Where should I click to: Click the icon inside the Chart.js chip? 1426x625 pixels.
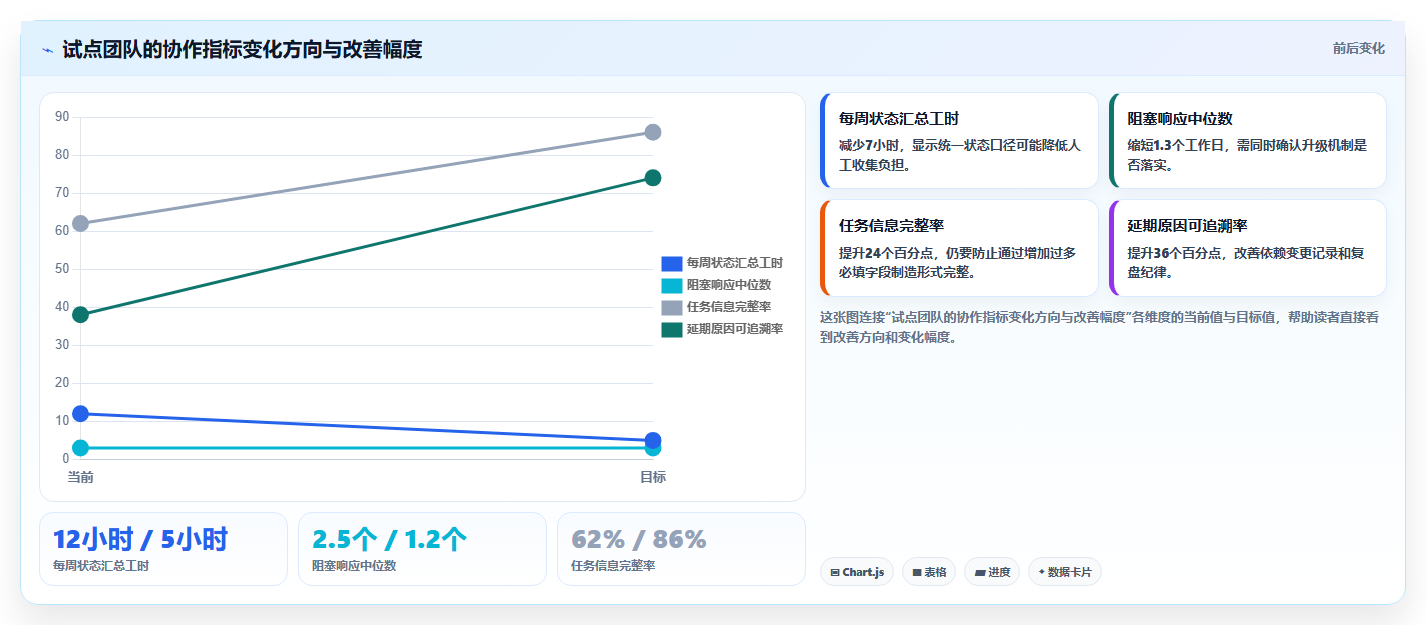[x=835, y=573]
